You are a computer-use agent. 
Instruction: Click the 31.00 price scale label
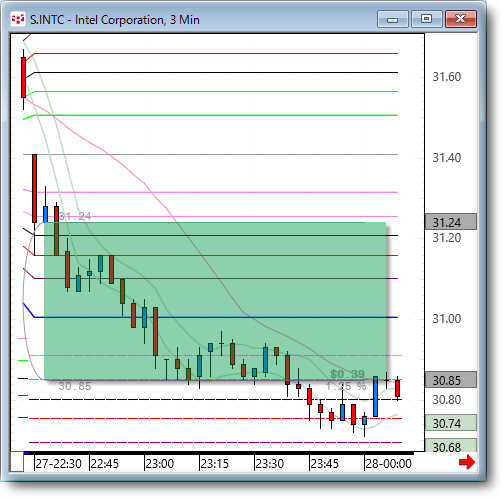(x=447, y=319)
